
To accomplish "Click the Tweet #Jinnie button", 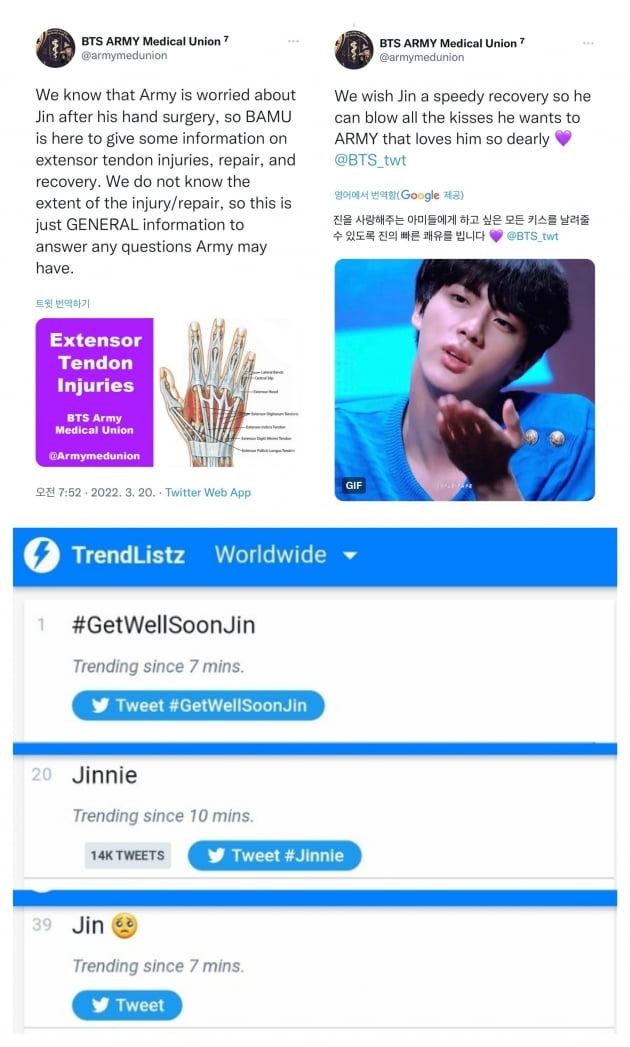I will click(x=275, y=855).
